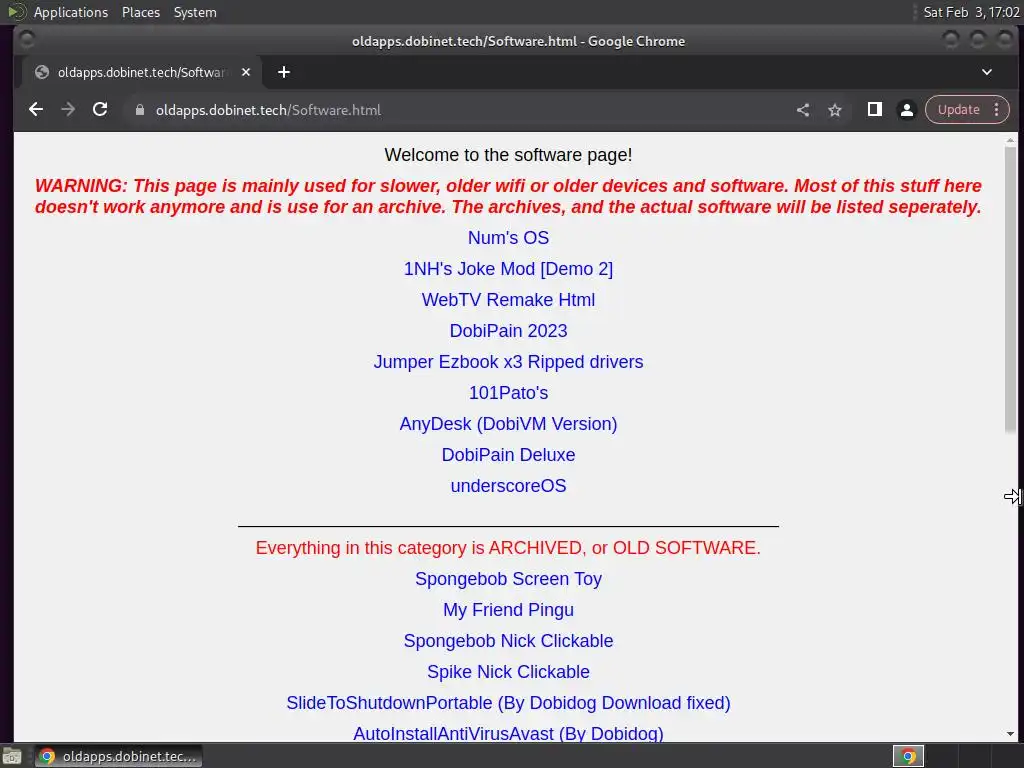Open Spongebob Nick Clickable link
Viewport: 1024px width, 768px height.
pos(508,641)
